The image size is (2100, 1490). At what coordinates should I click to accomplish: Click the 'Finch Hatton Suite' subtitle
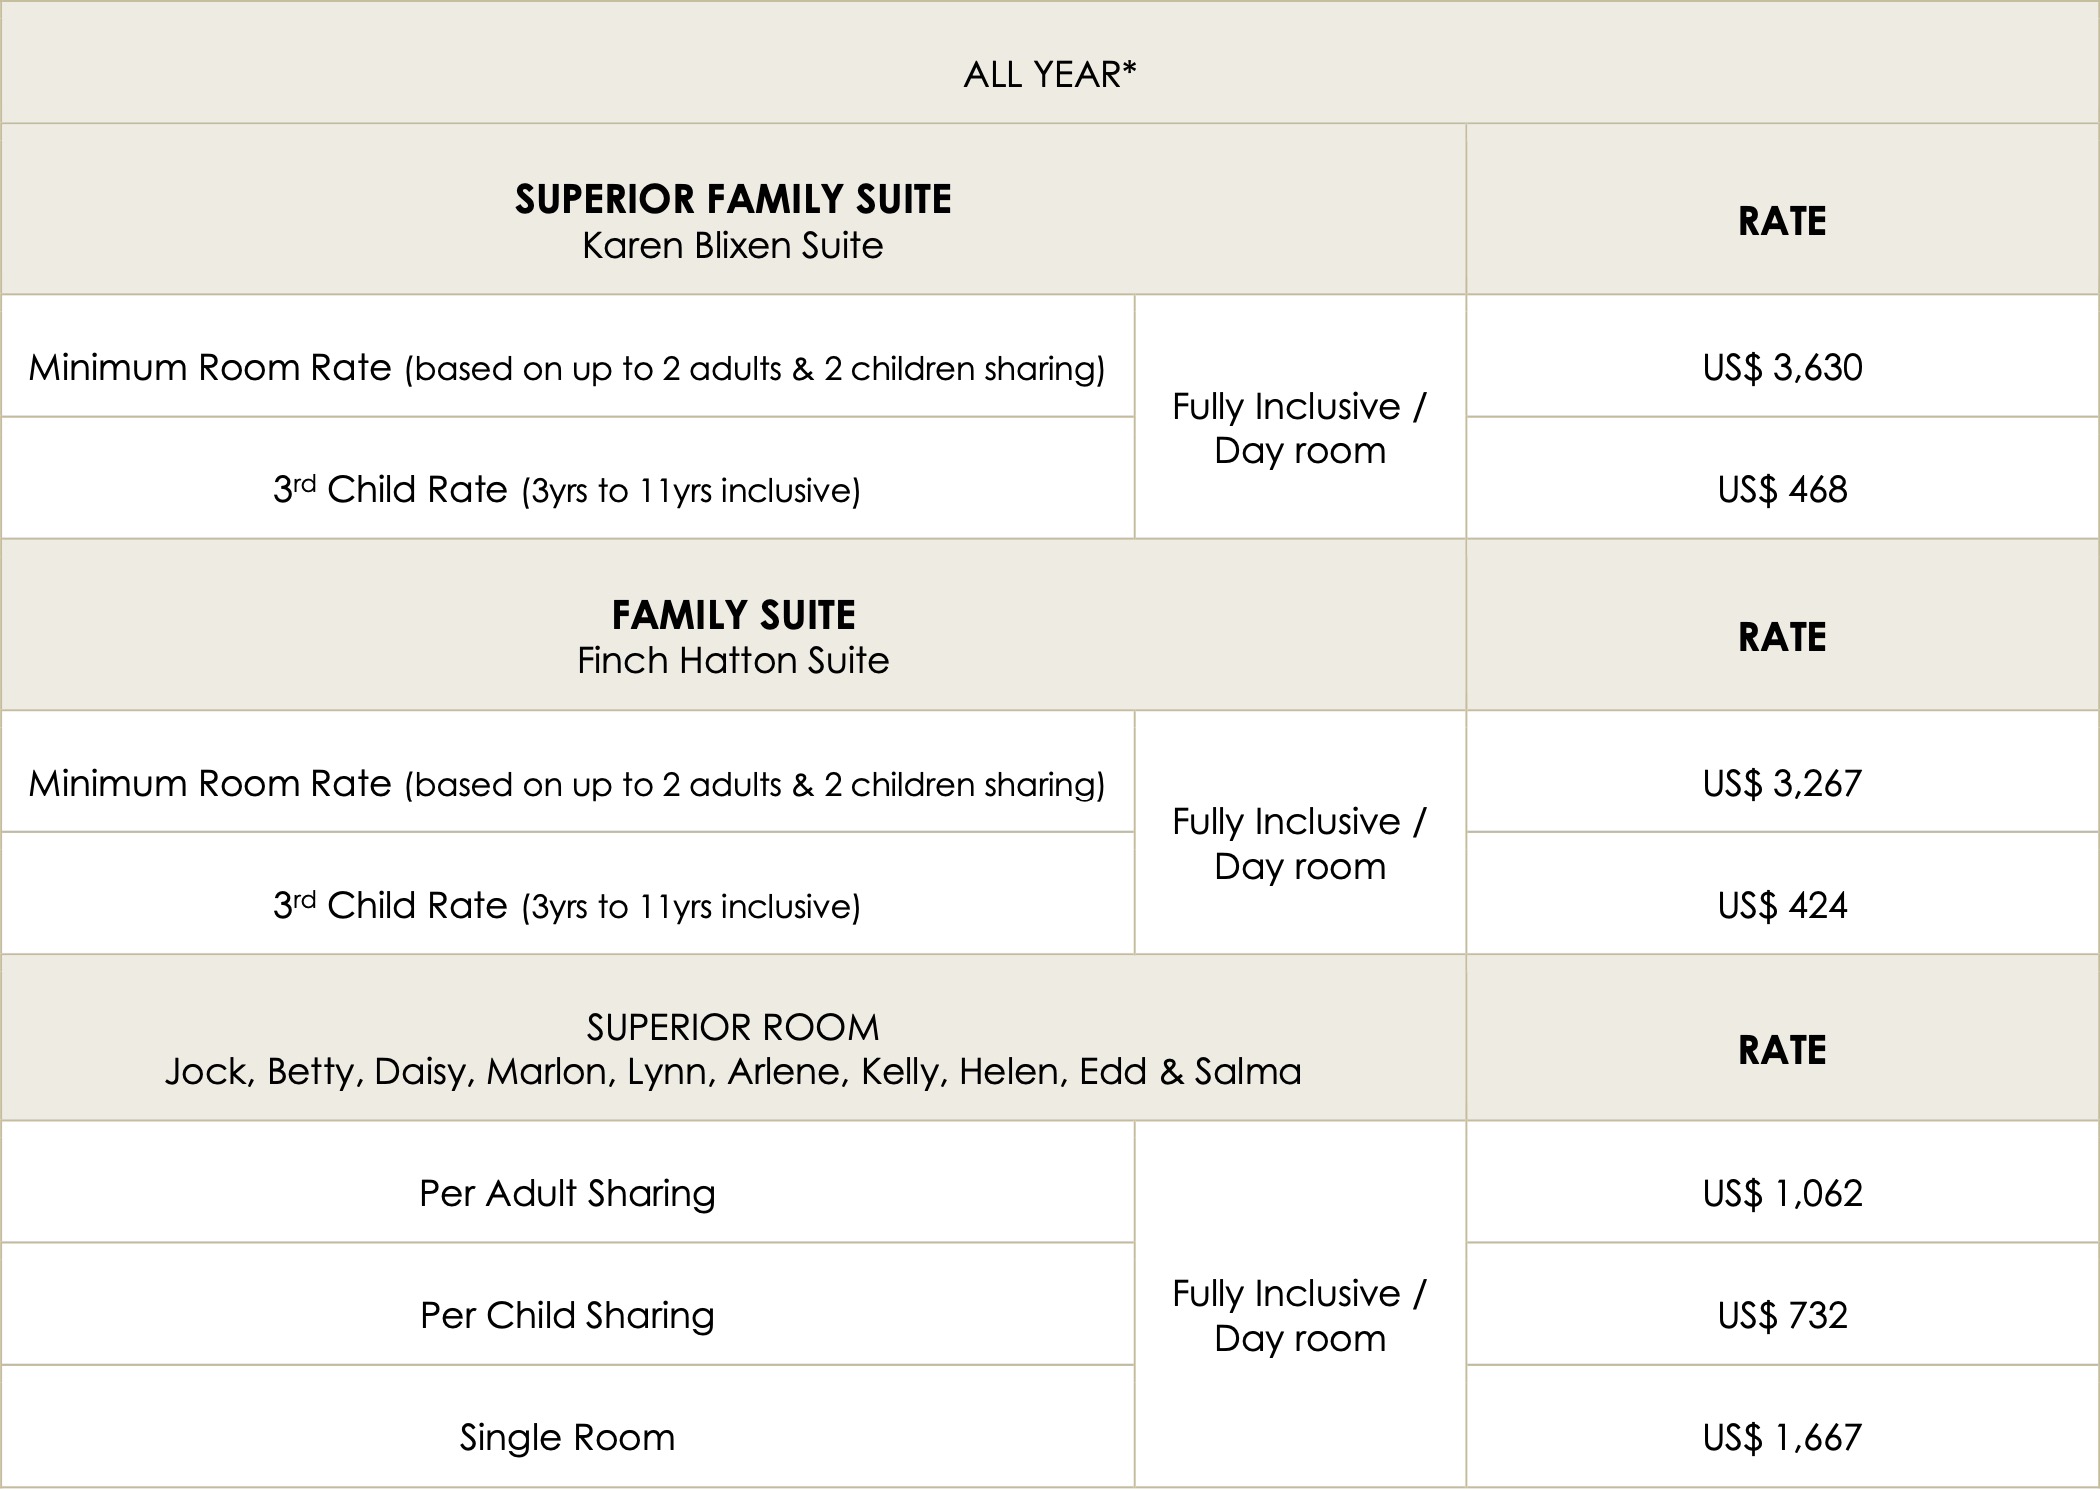(733, 660)
